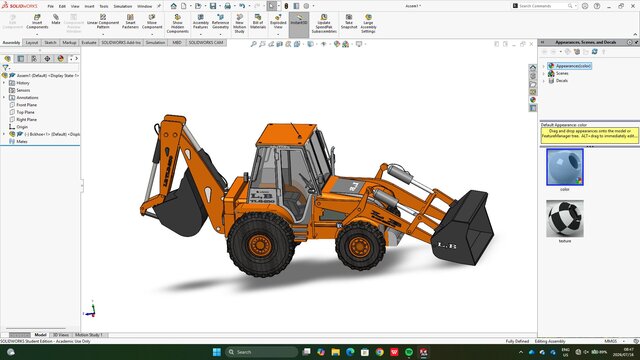Image resolution: width=640 pixels, height=360 pixels.
Task: Switch to the SOLIDWORKS CAM tab
Action: [206, 42]
